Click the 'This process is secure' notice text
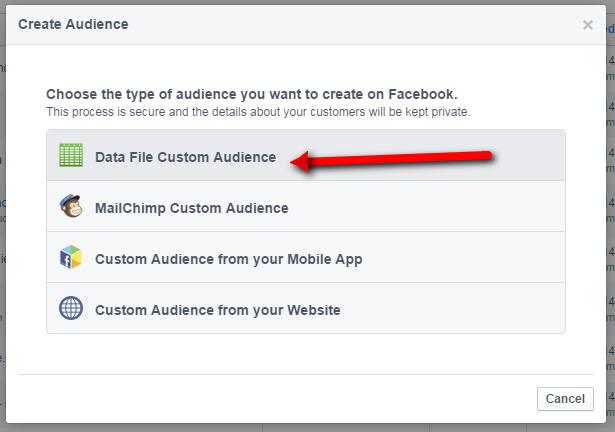615x432 pixels. point(258,112)
